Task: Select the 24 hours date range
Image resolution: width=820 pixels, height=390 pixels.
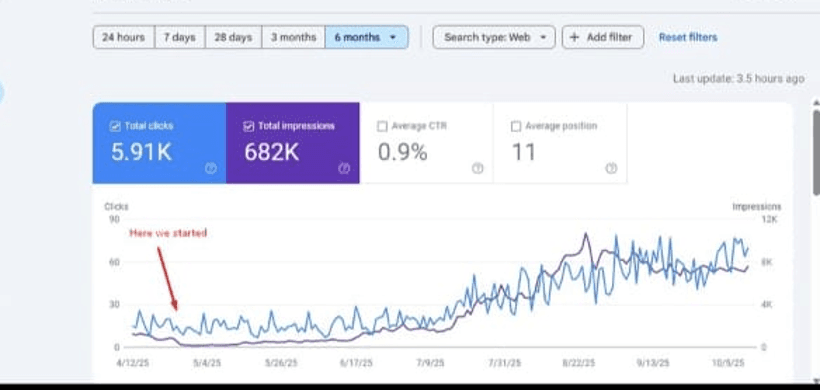Action: click(123, 37)
